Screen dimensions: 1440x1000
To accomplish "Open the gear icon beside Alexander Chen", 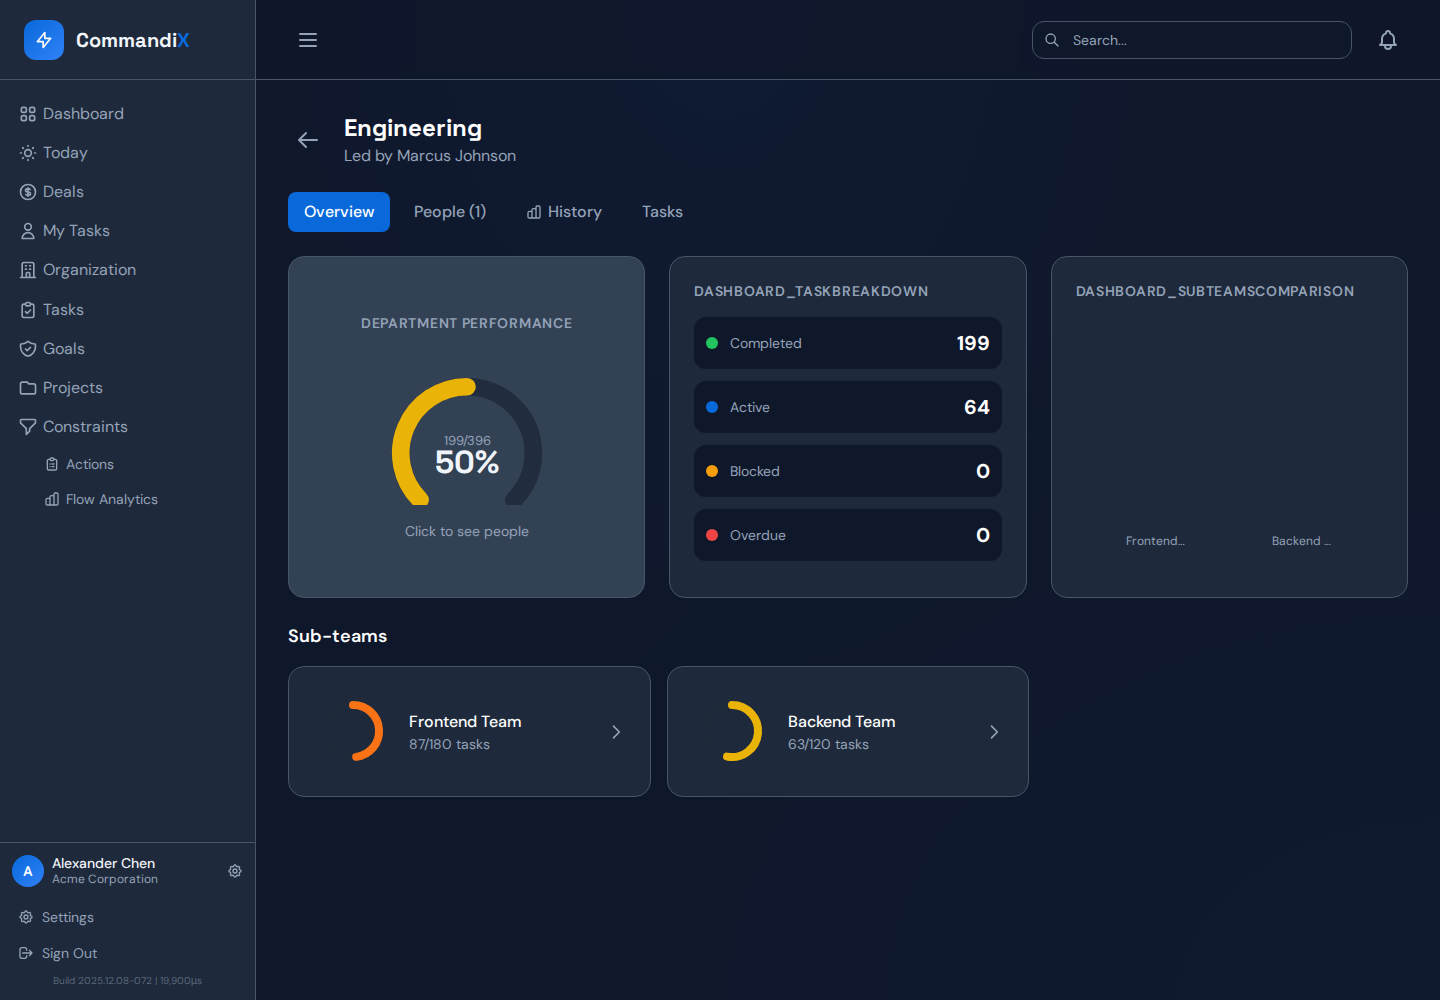I will tap(235, 871).
